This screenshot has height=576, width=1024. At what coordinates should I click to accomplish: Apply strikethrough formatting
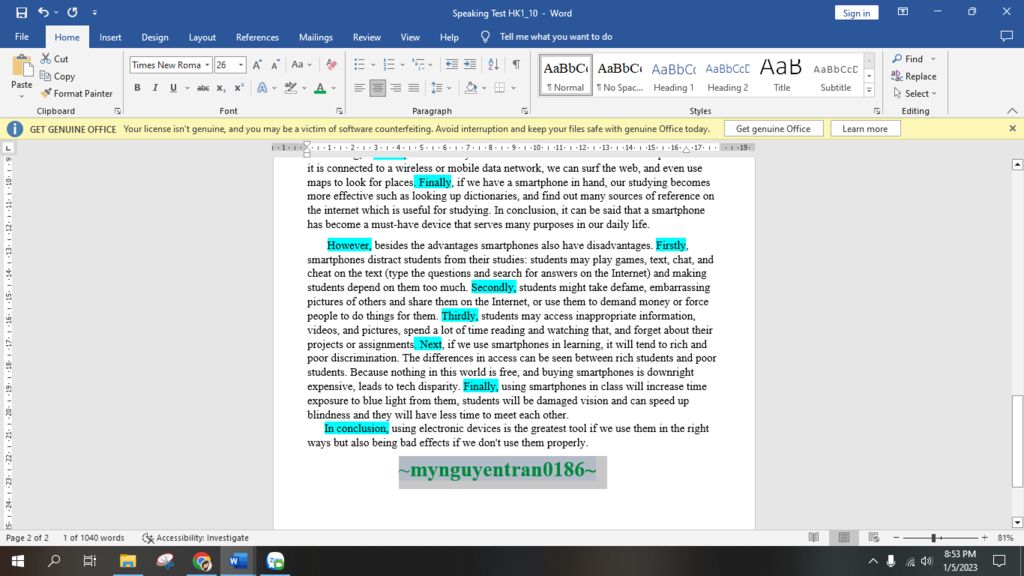pyautogui.click(x=203, y=88)
